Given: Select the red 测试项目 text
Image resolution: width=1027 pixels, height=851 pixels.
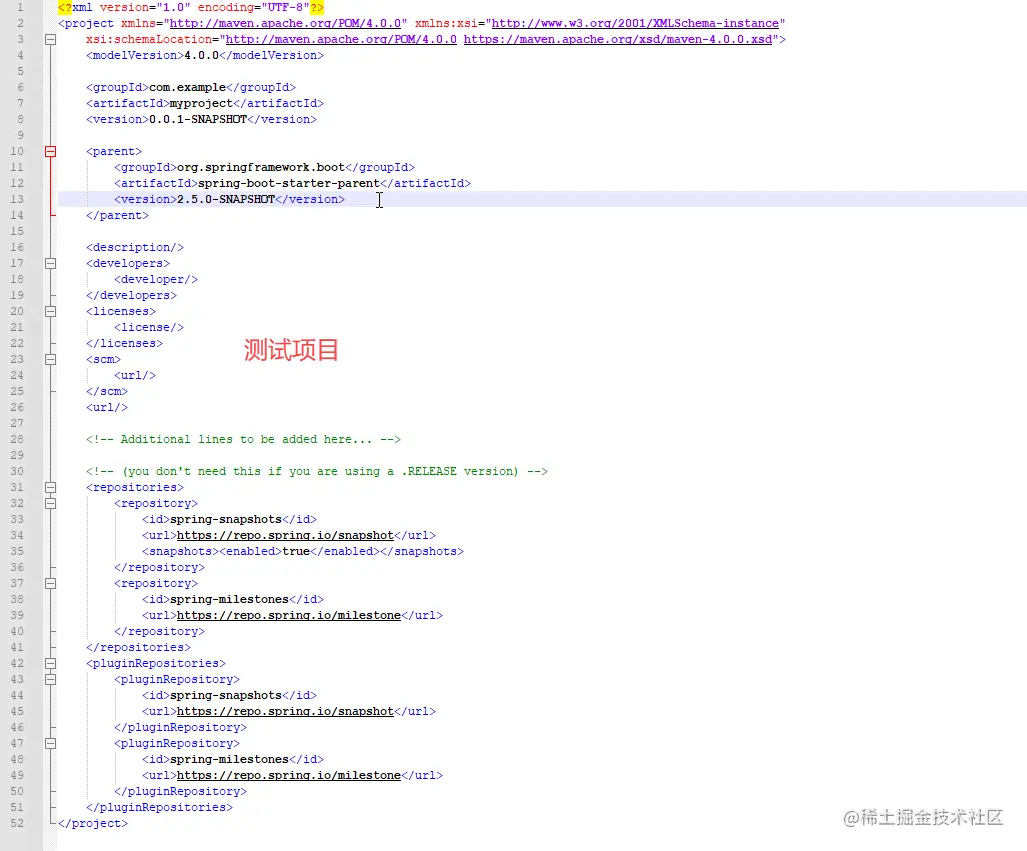Looking at the screenshot, I should [x=290, y=351].
